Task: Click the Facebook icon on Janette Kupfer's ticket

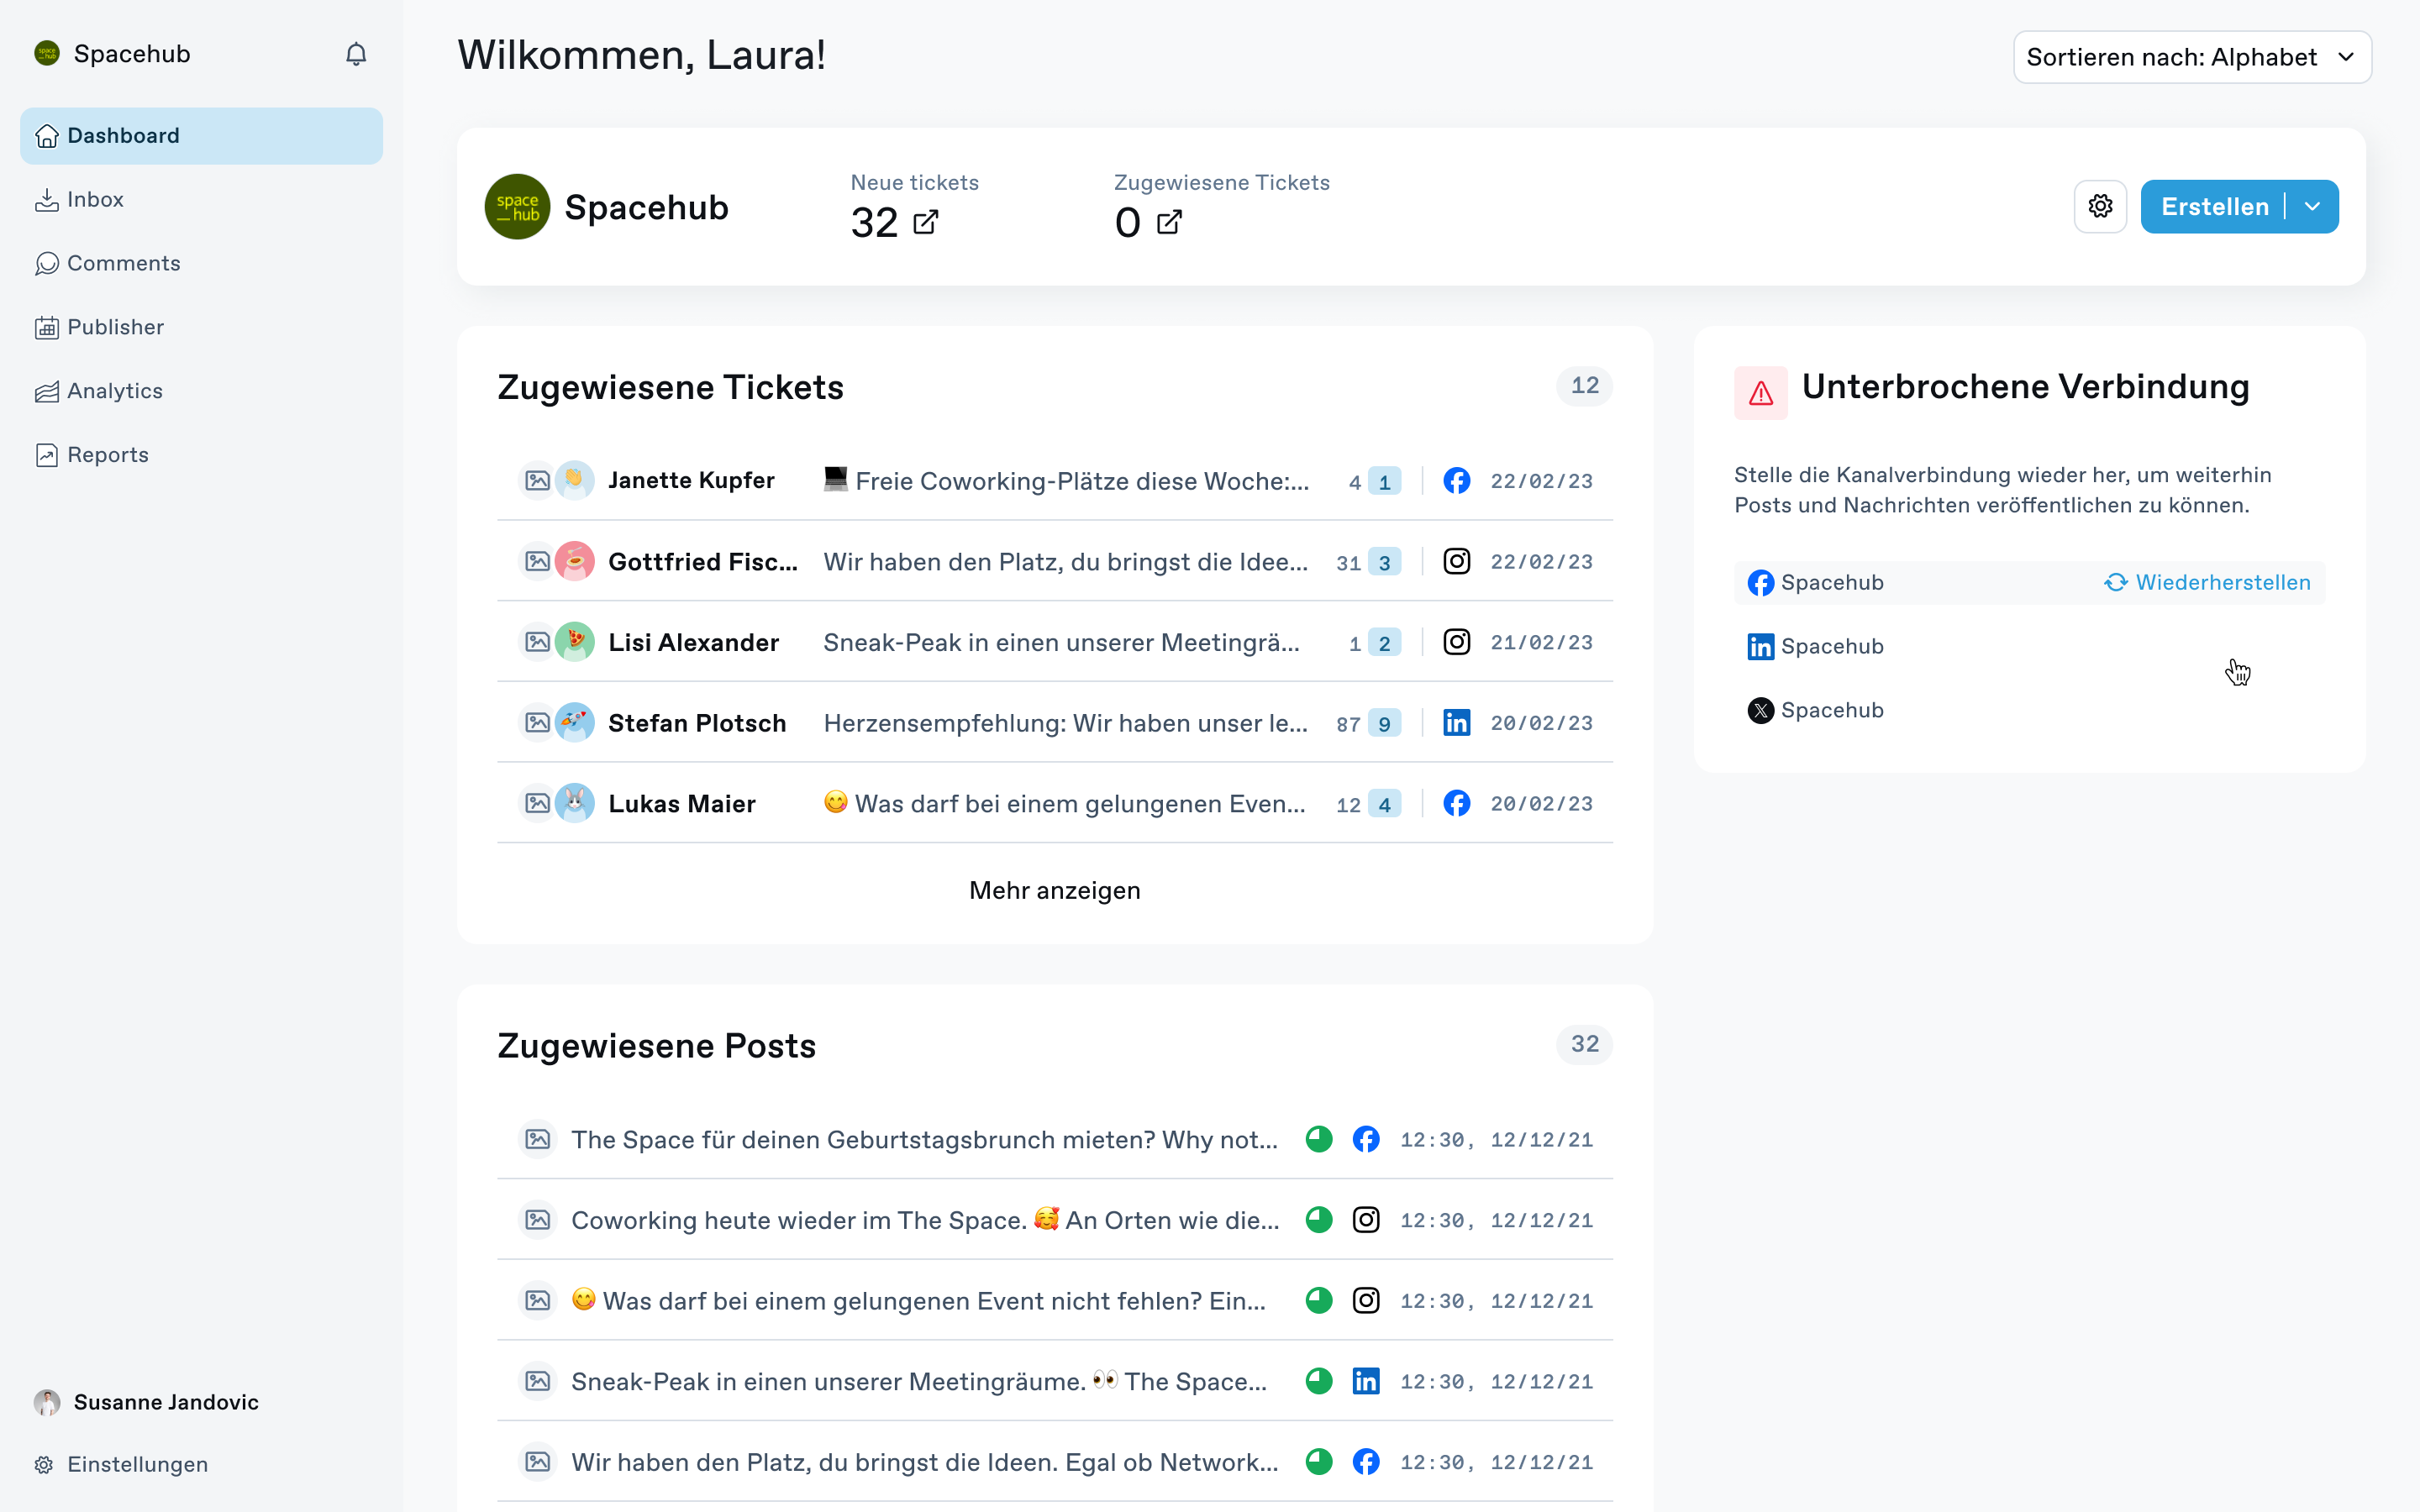Action: click(x=1456, y=481)
